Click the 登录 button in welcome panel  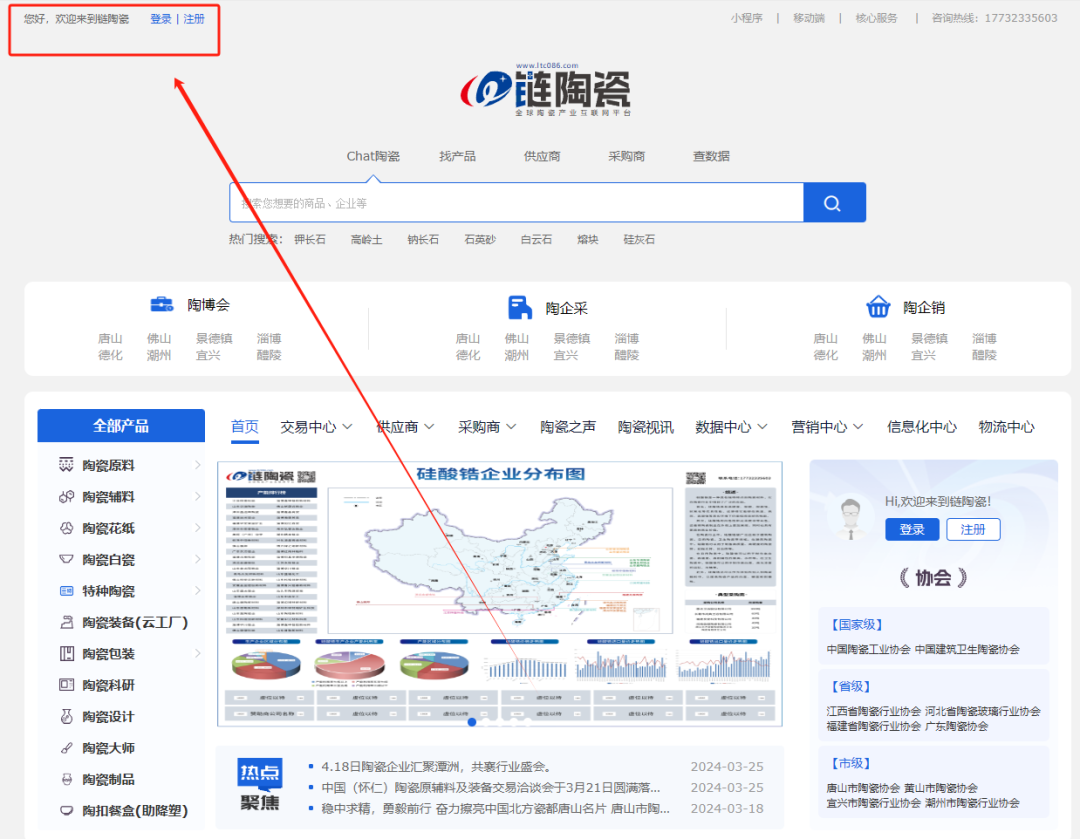911,529
